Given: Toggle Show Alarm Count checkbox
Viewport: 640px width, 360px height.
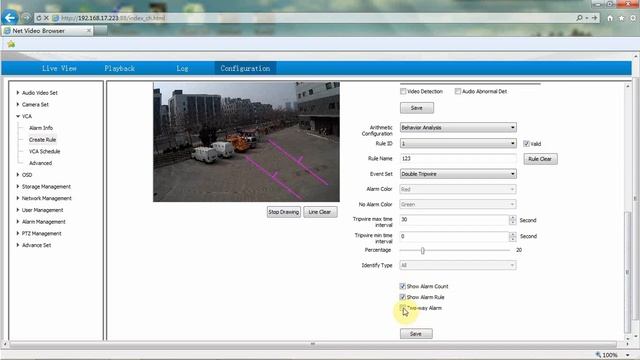Looking at the screenshot, I should 402,286.
